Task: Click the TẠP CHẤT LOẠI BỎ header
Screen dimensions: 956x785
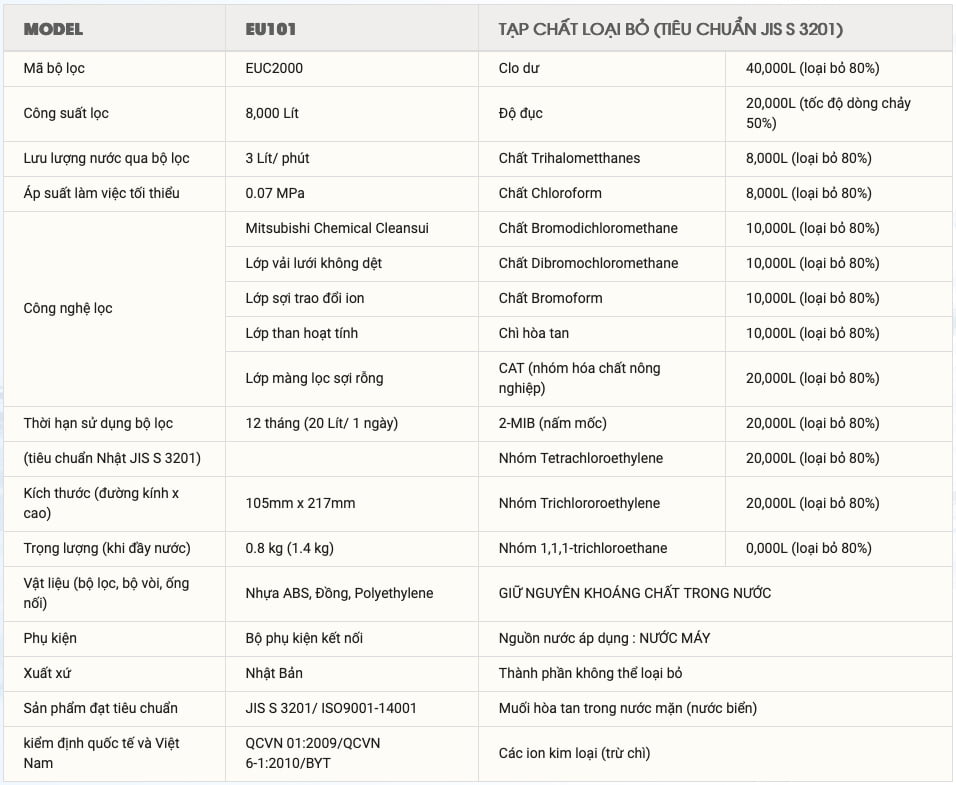Action: [670, 29]
